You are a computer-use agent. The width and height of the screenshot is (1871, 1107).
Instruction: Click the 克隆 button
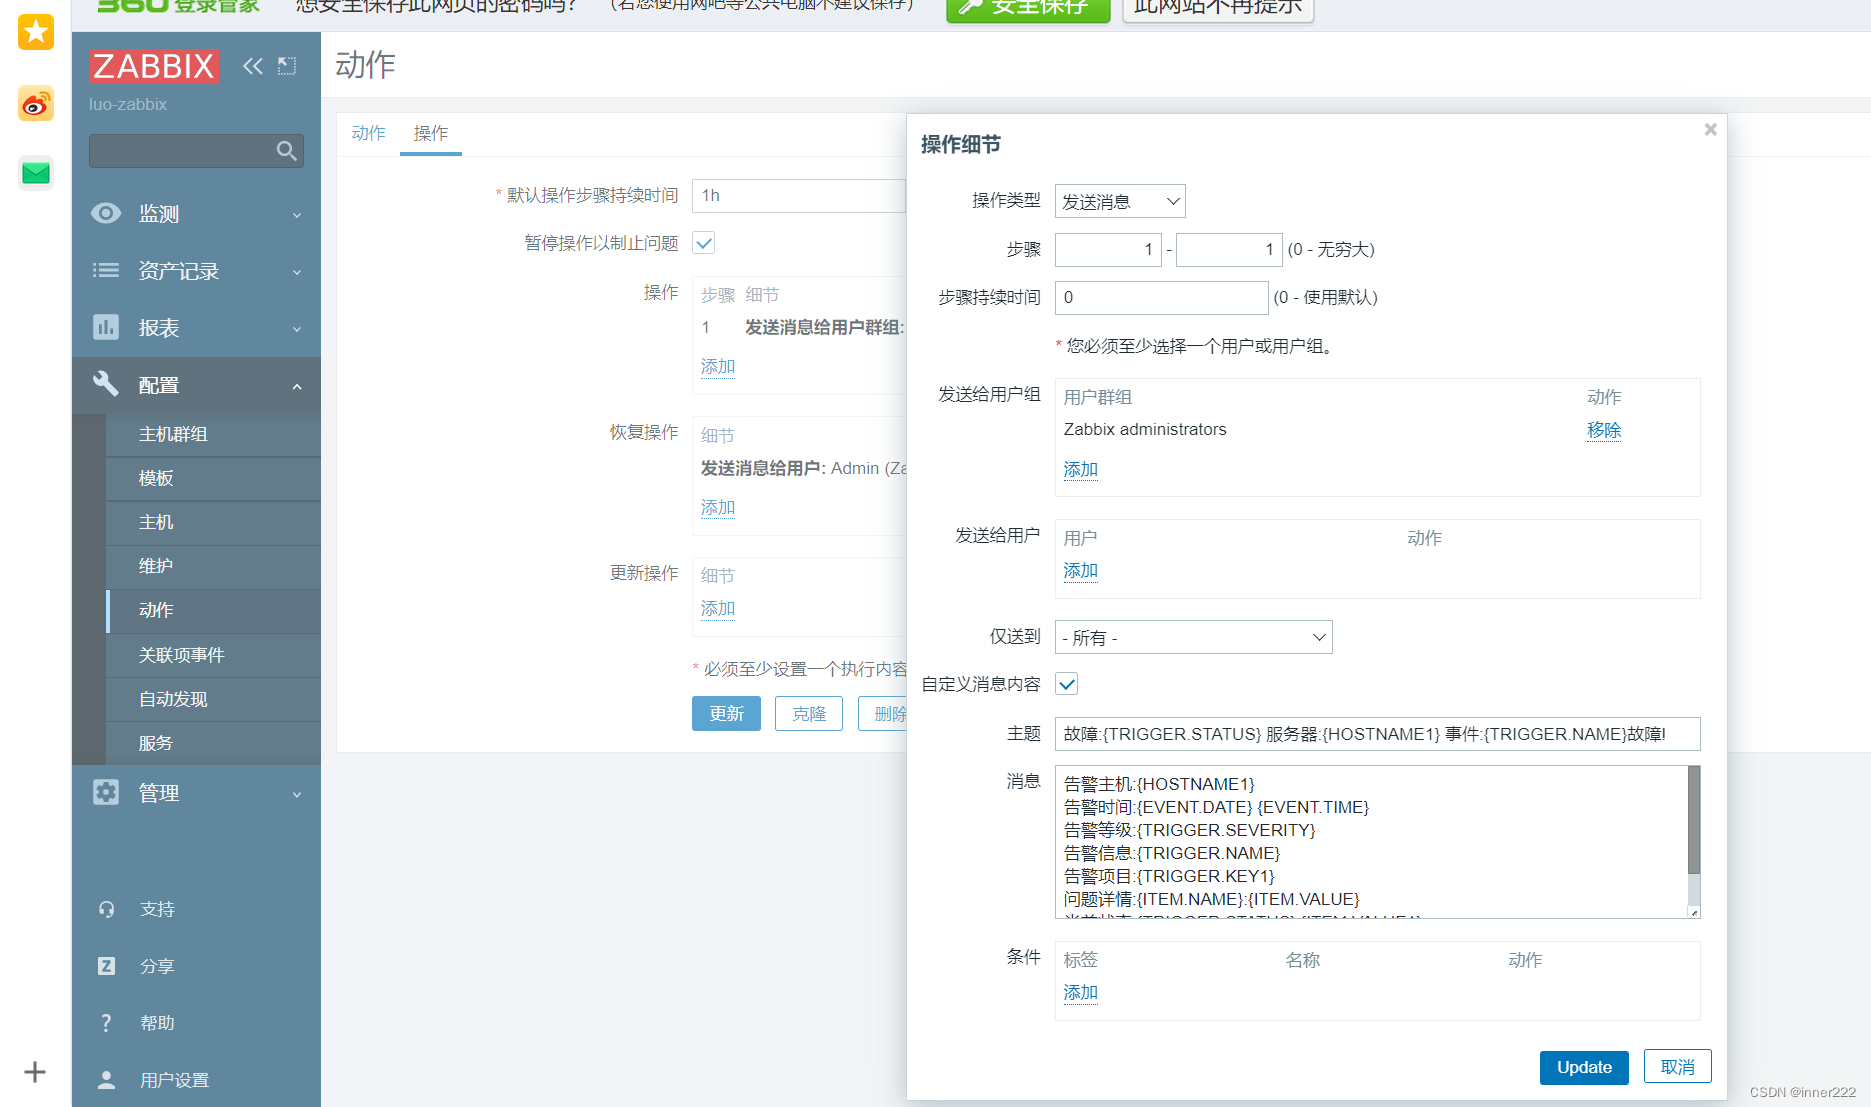point(809,713)
